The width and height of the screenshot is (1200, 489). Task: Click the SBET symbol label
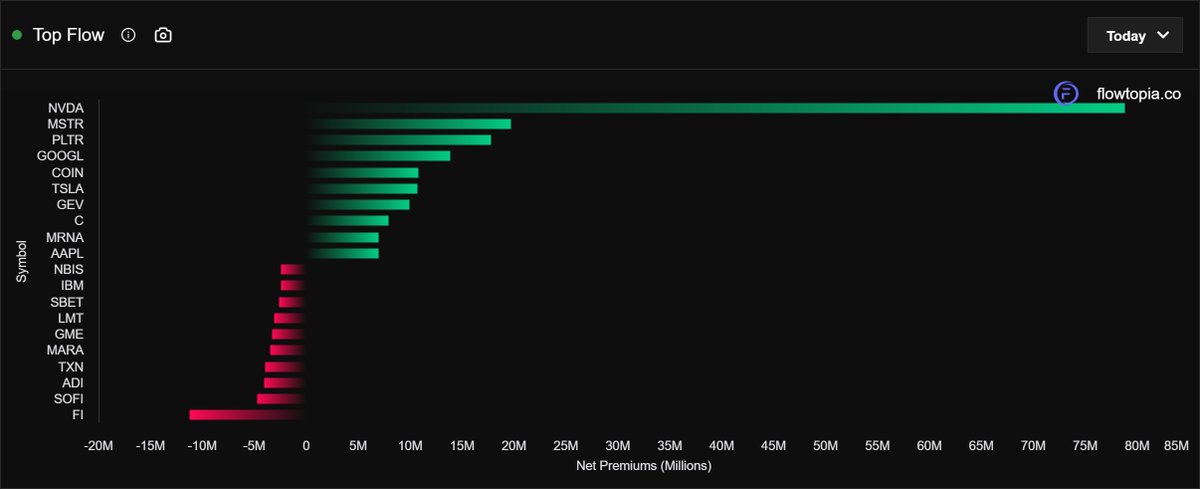pyautogui.click(x=68, y=302)
